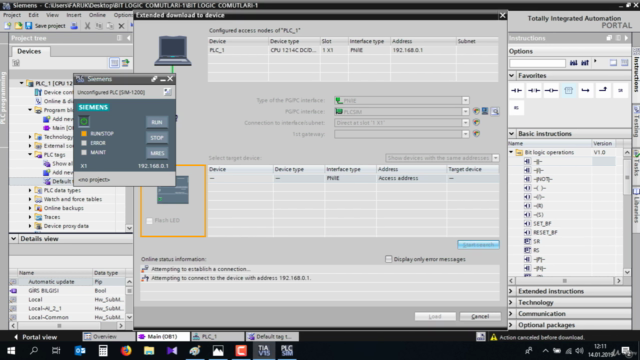Open the View menu

click(x=52, y=15)
